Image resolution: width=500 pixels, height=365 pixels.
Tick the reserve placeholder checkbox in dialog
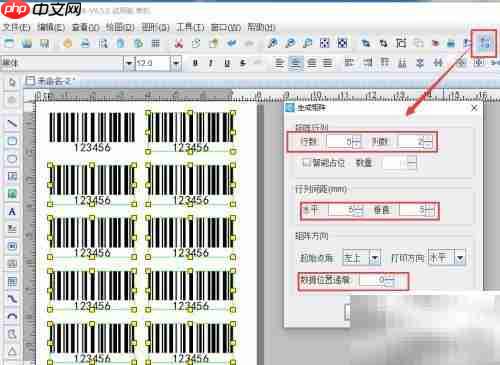point(306,163)
